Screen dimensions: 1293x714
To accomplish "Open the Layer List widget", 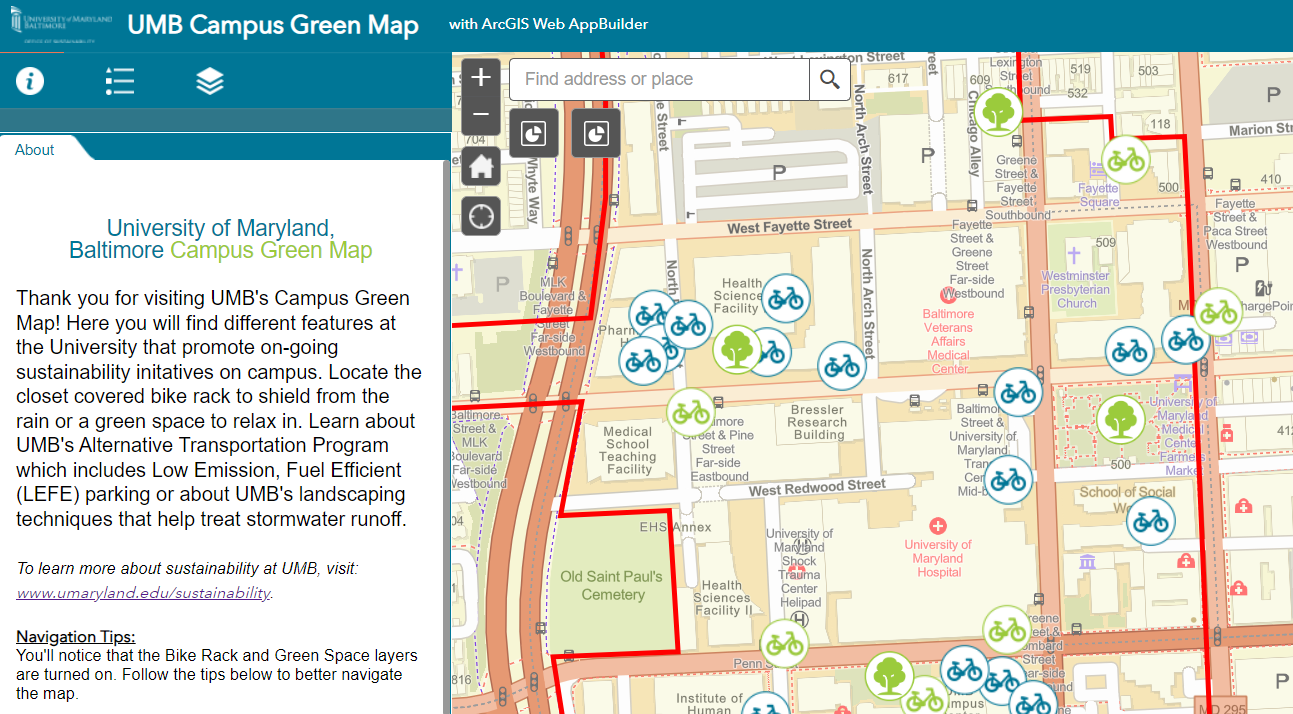I will pos(210,81).
